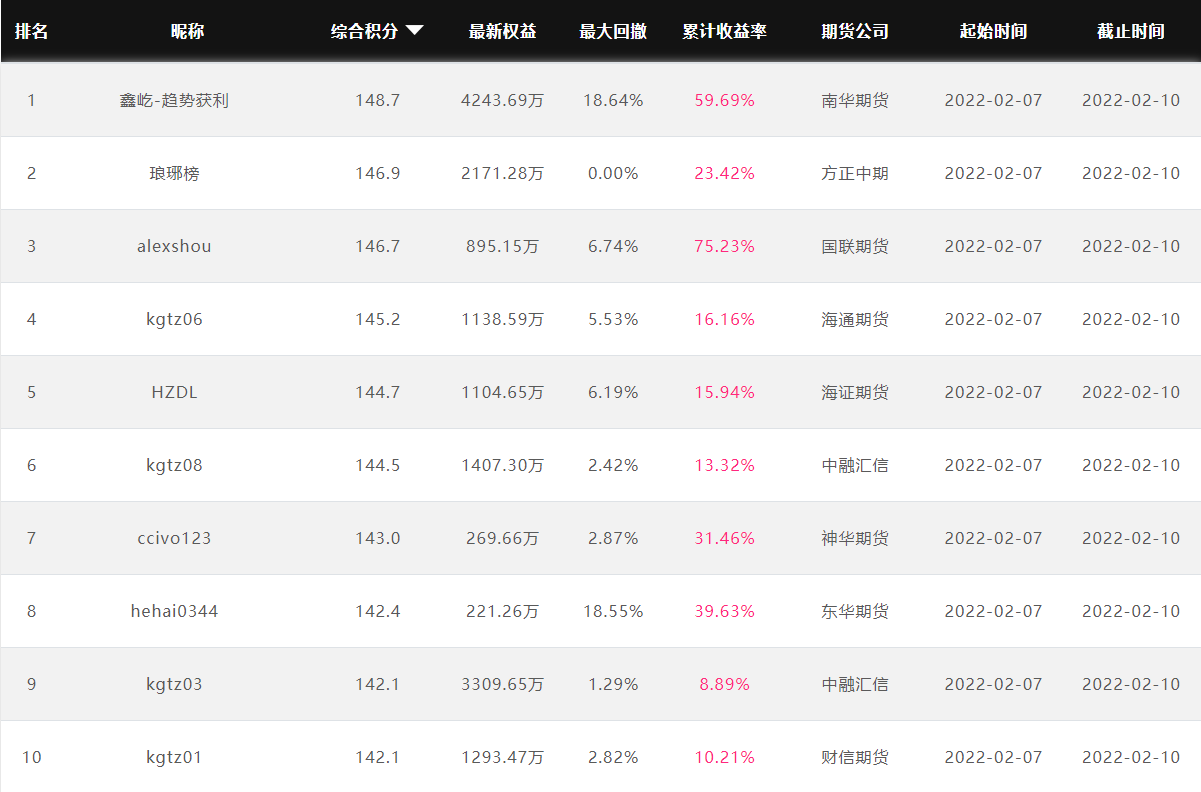Viewport: 1201px width, 792px height.
Task: Select the kgtz03 row nickname
Action: coord(174,684)
